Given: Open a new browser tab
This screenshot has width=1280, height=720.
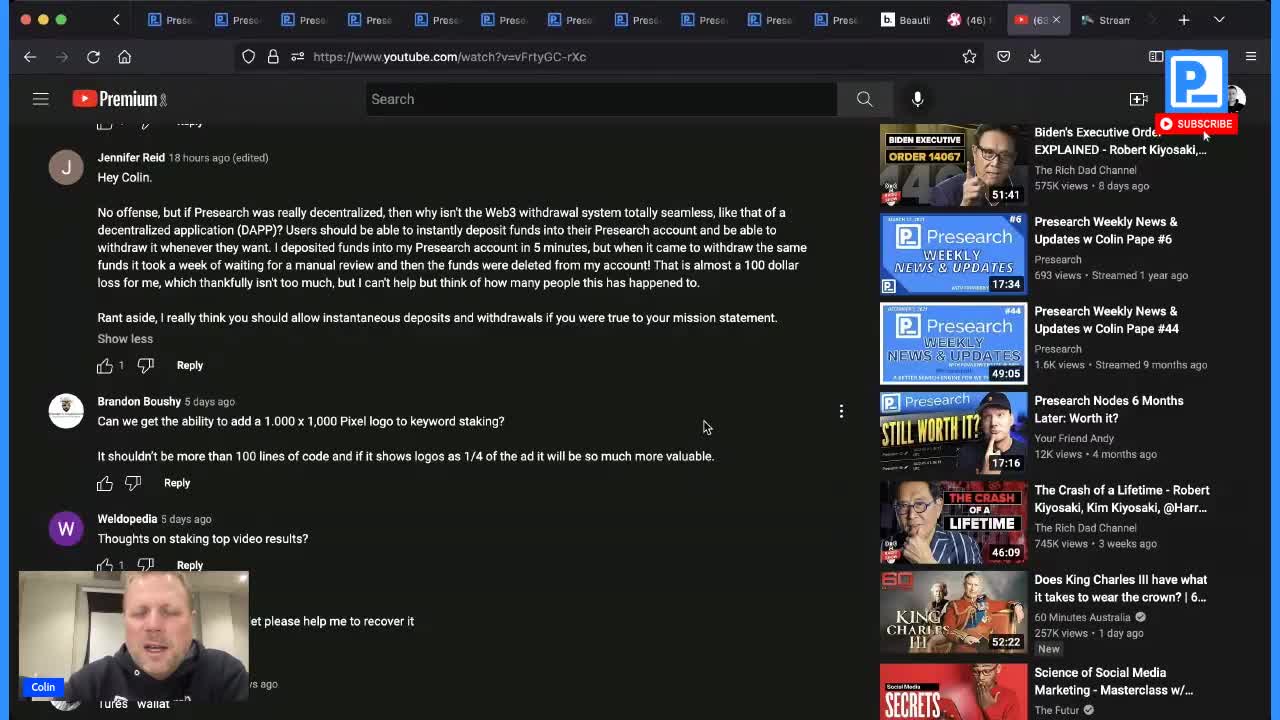Looking at the screenshot, I should 1183,20.
